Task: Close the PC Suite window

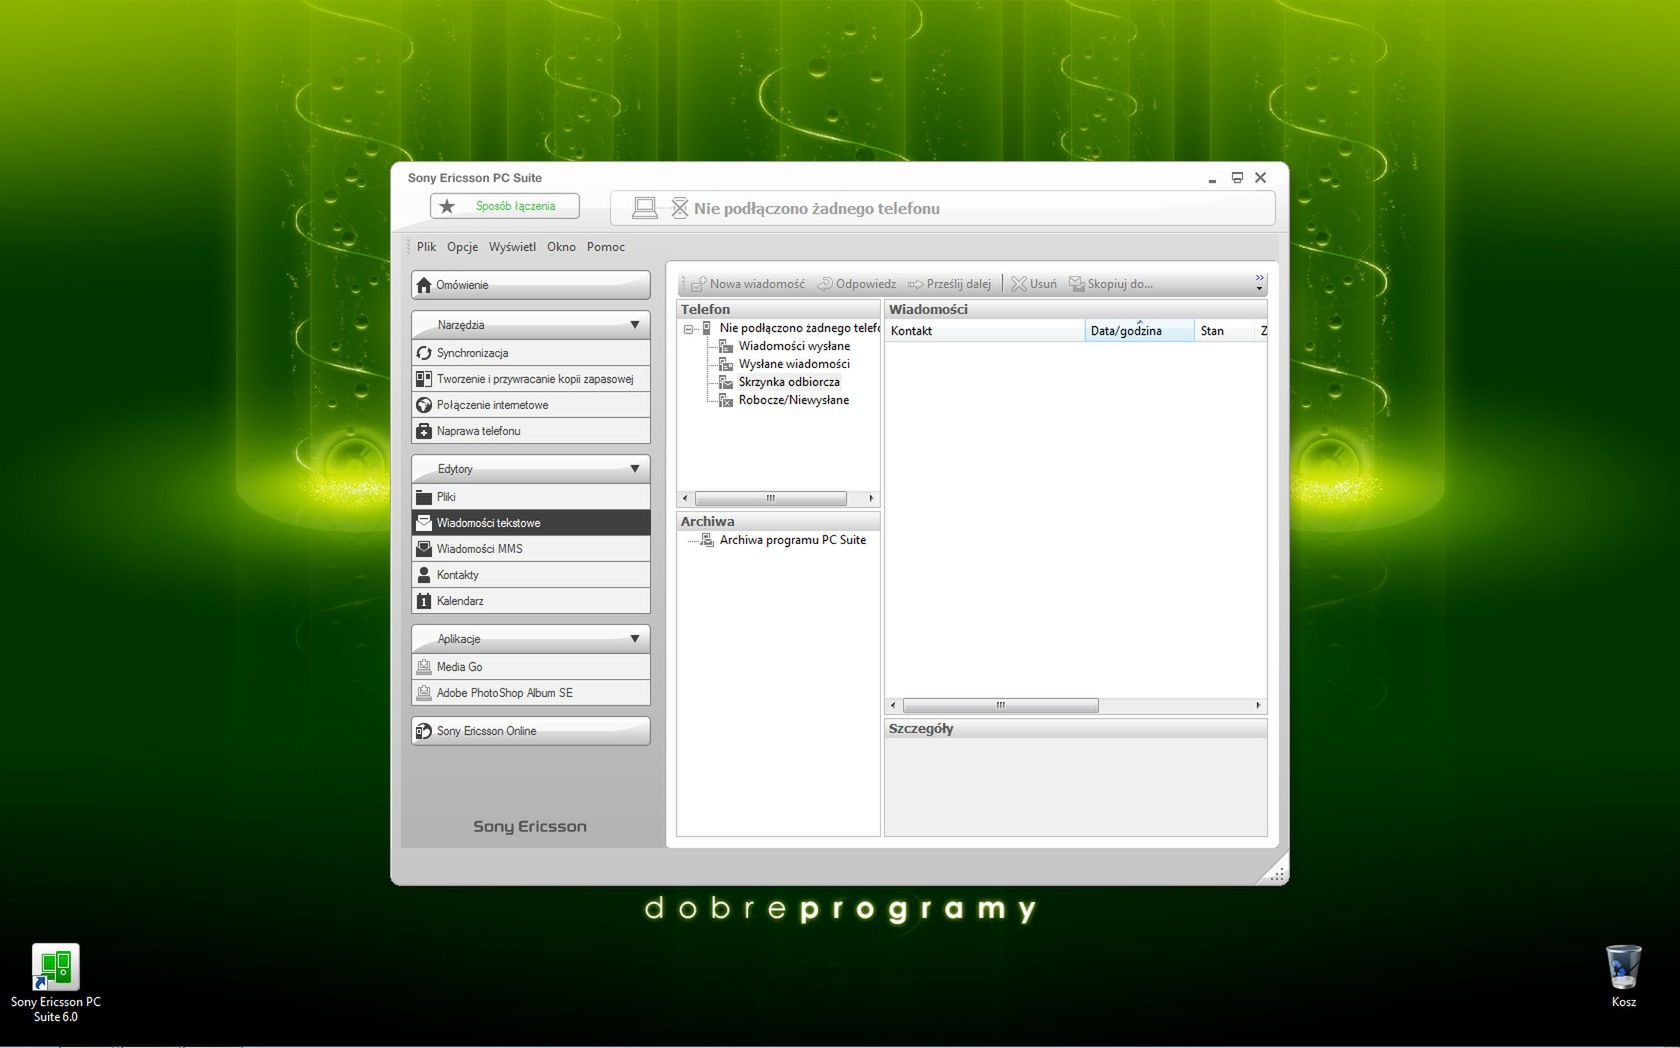Action: (x=1261, y=178)
